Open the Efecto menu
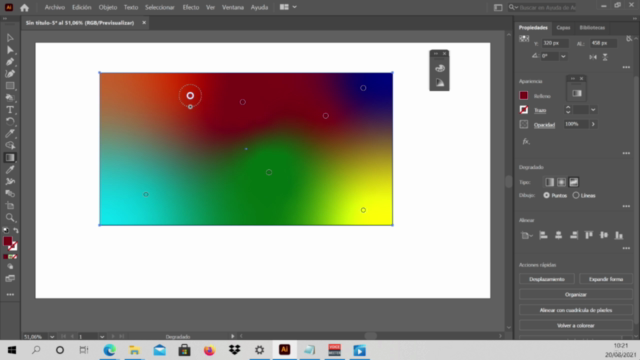640x360 pixels. tap(191, 7)
